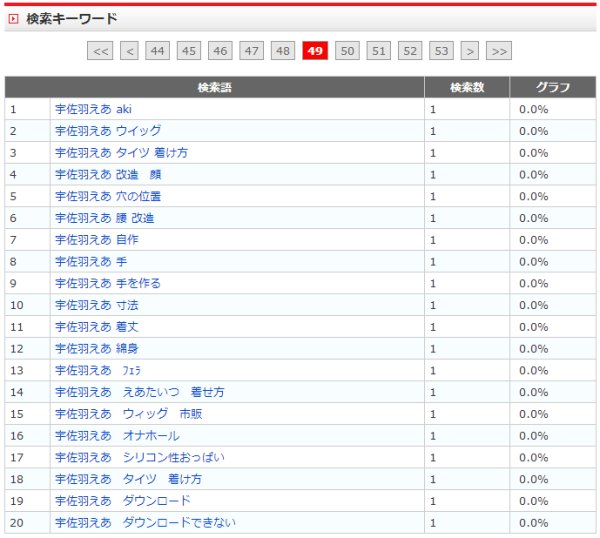The height and width of the screenshot is (538, 600).
Task: Open page 45 of results
Action: click(189, 51)
